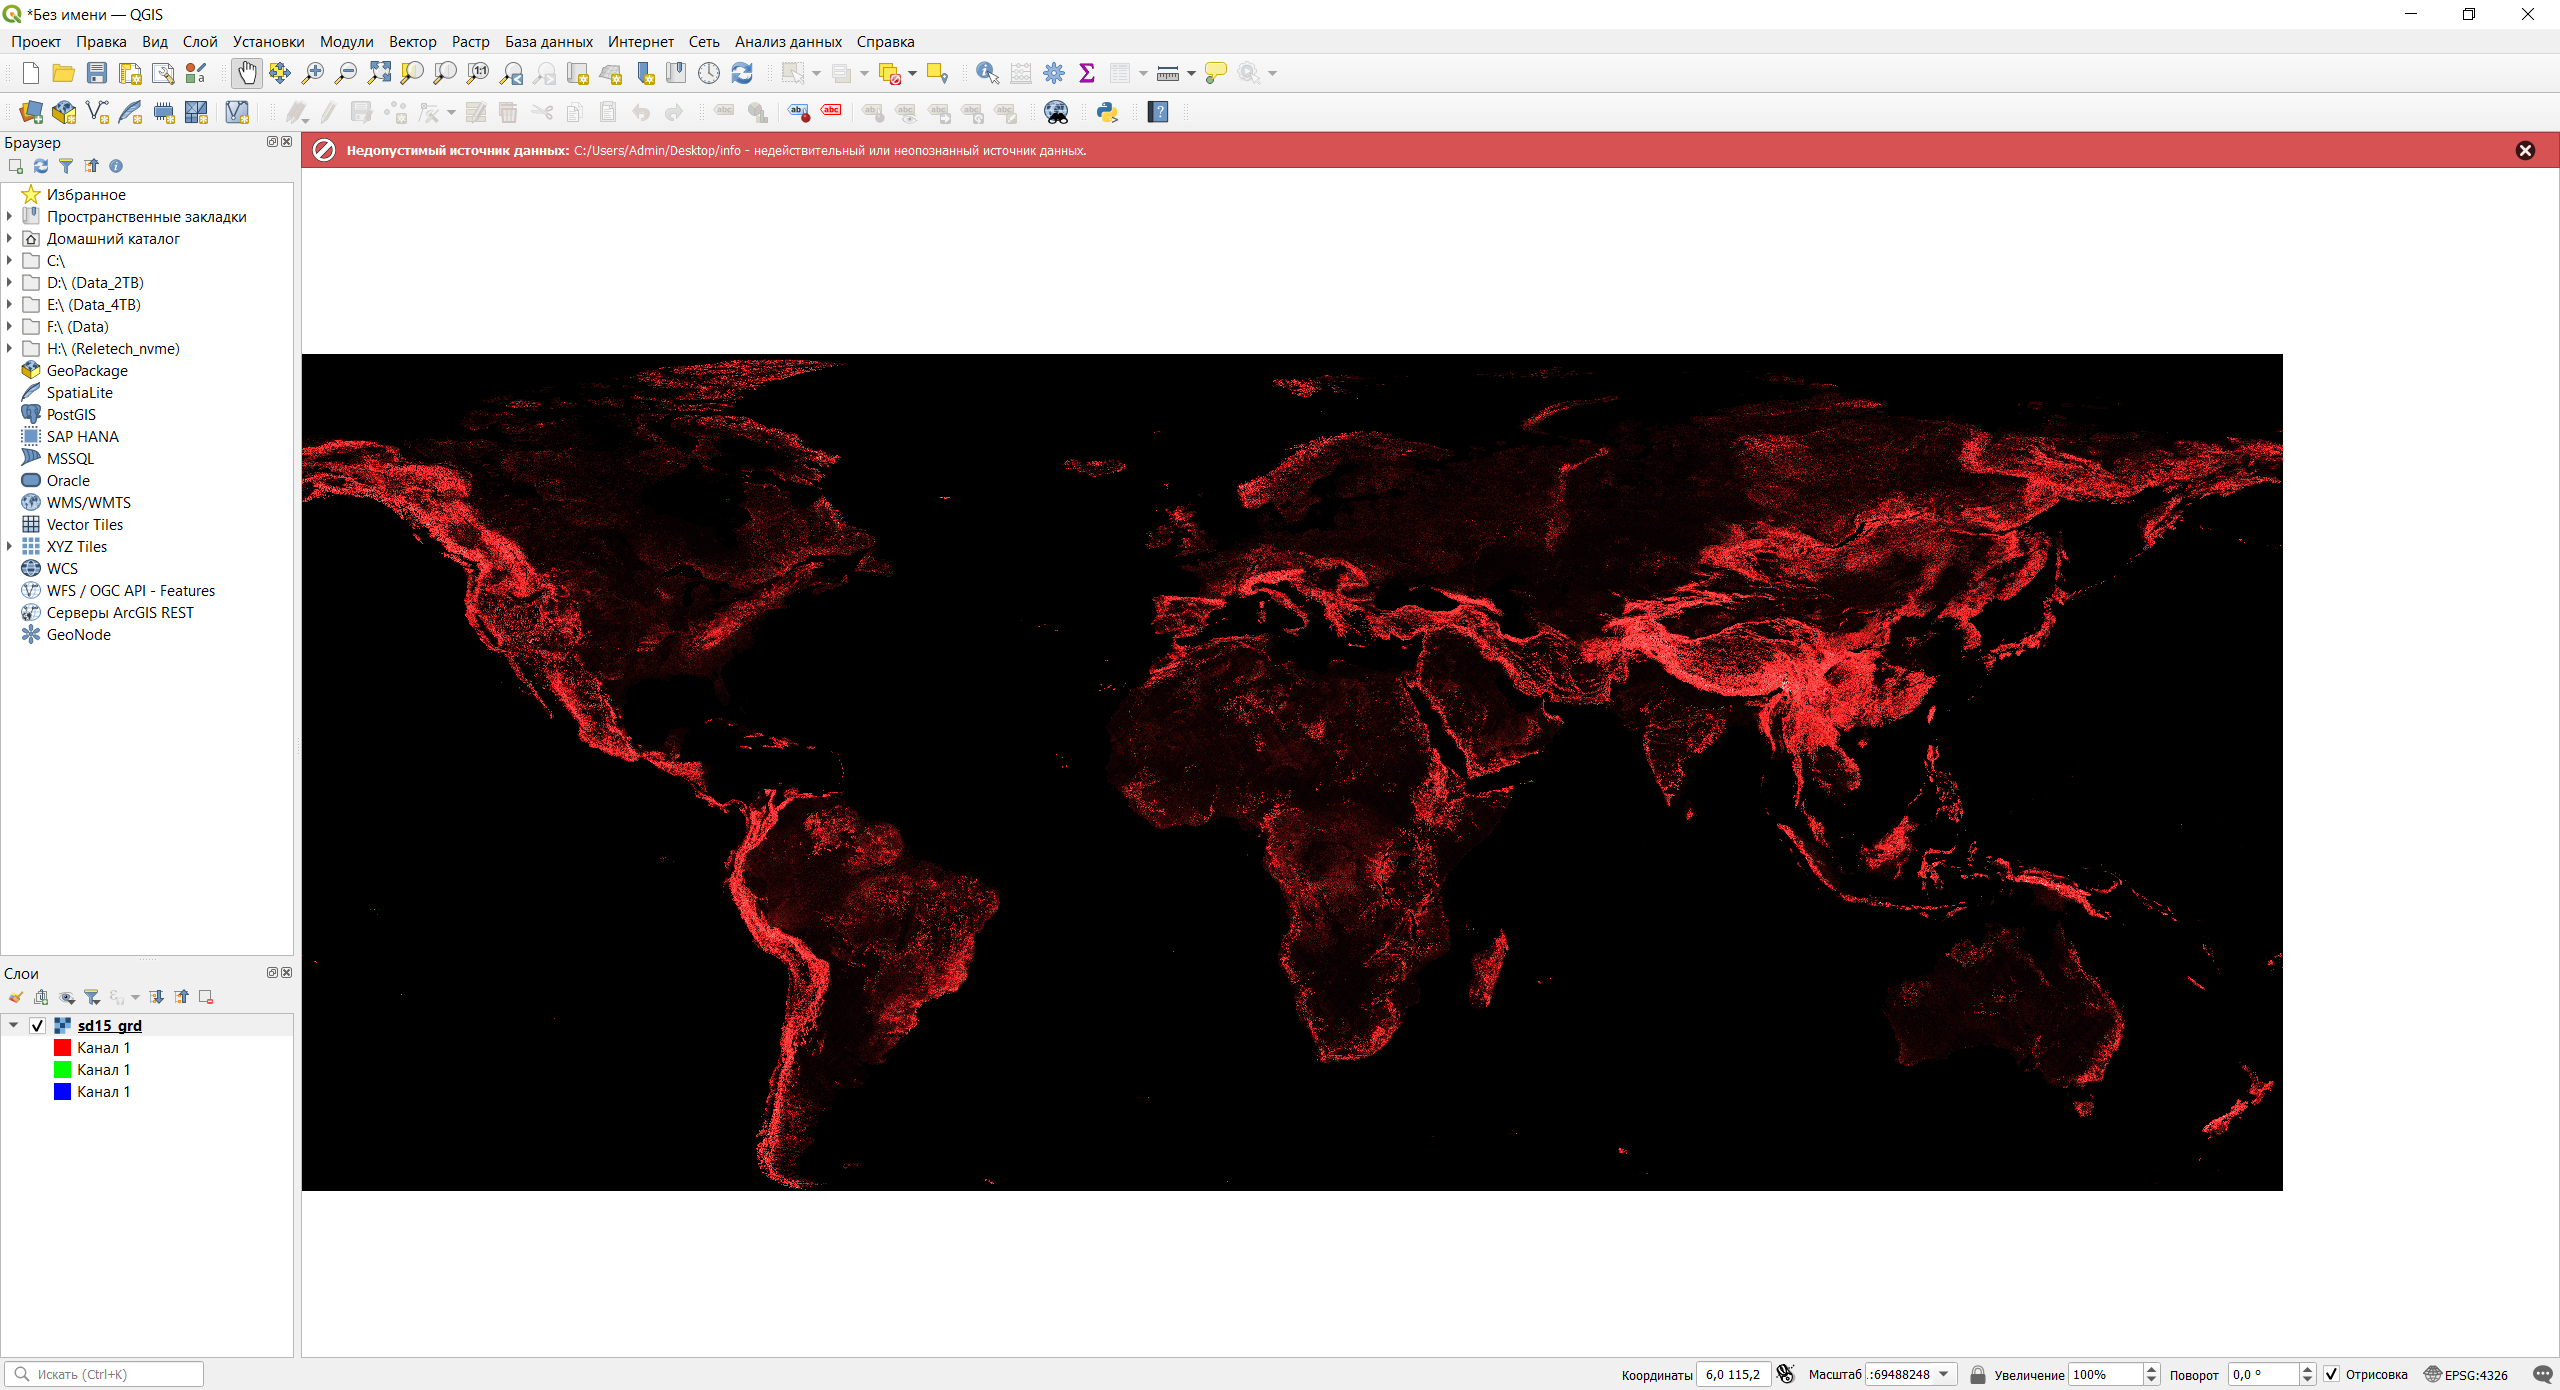Uncheck the sd15_grd layer visibility checkbox
The height and width of the screenshot is (1390, 2560).
point(38,1026)
